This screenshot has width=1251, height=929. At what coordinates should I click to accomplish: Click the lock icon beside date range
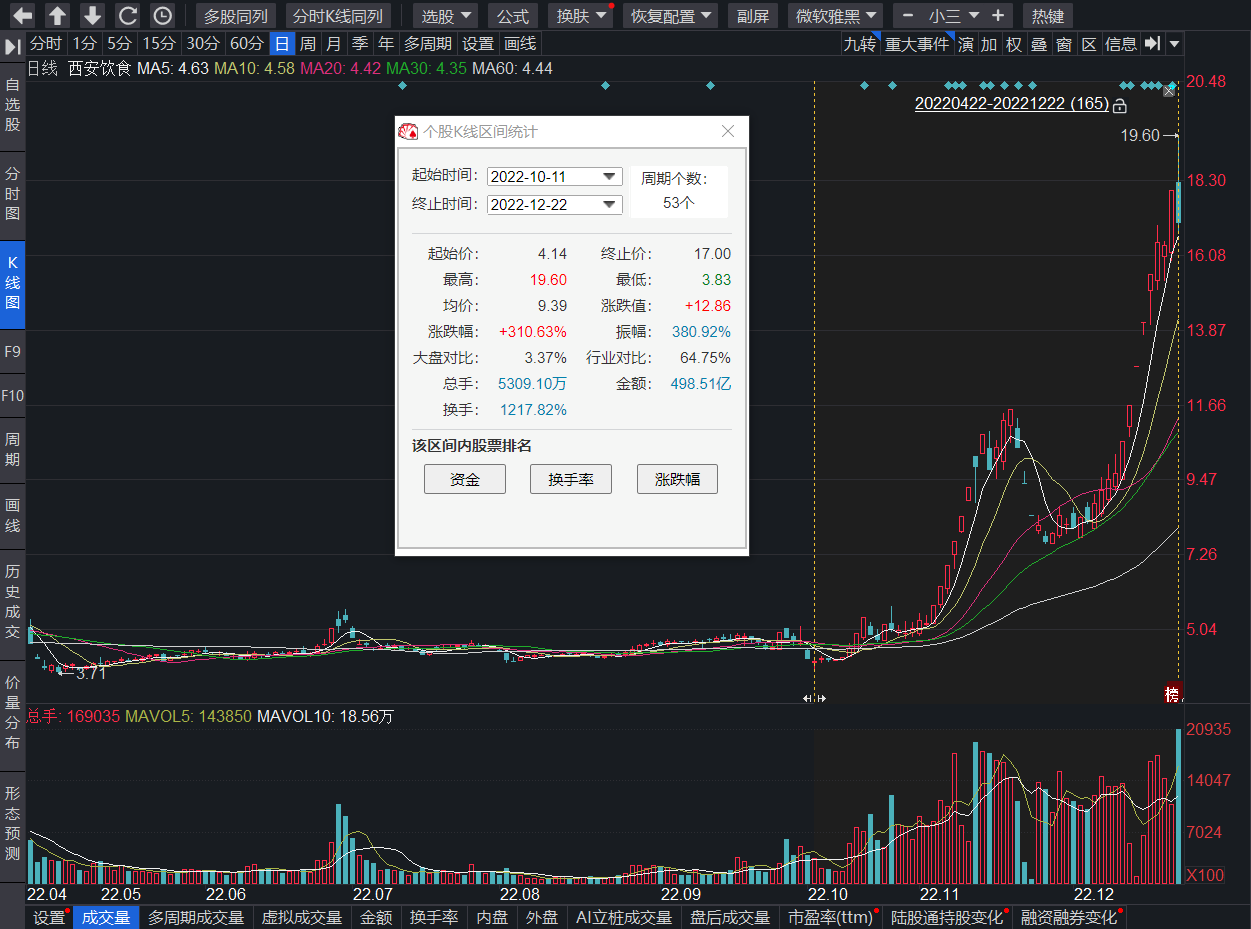[x=1120, y=104]
